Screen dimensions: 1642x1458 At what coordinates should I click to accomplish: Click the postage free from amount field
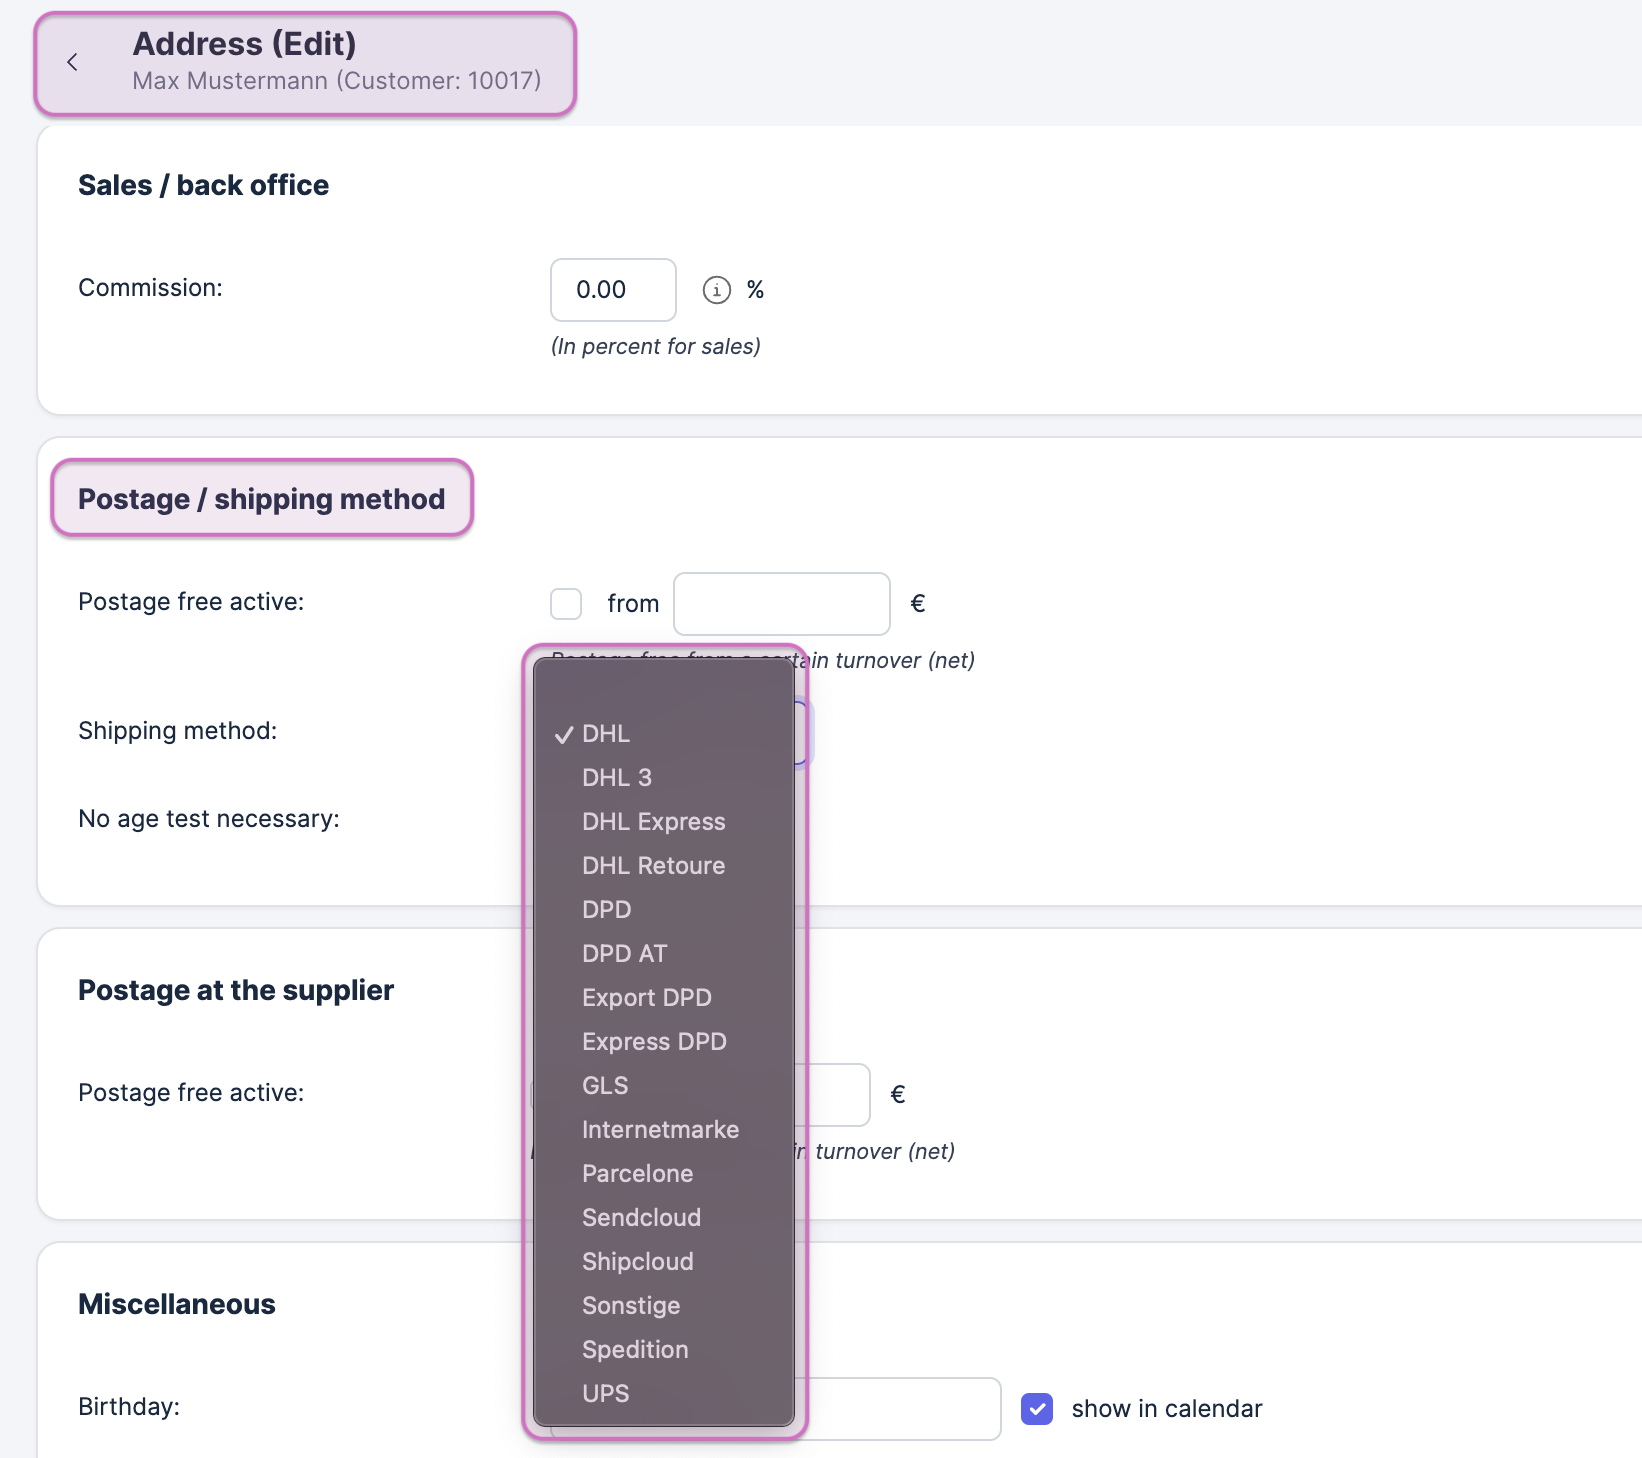[781, 604]
